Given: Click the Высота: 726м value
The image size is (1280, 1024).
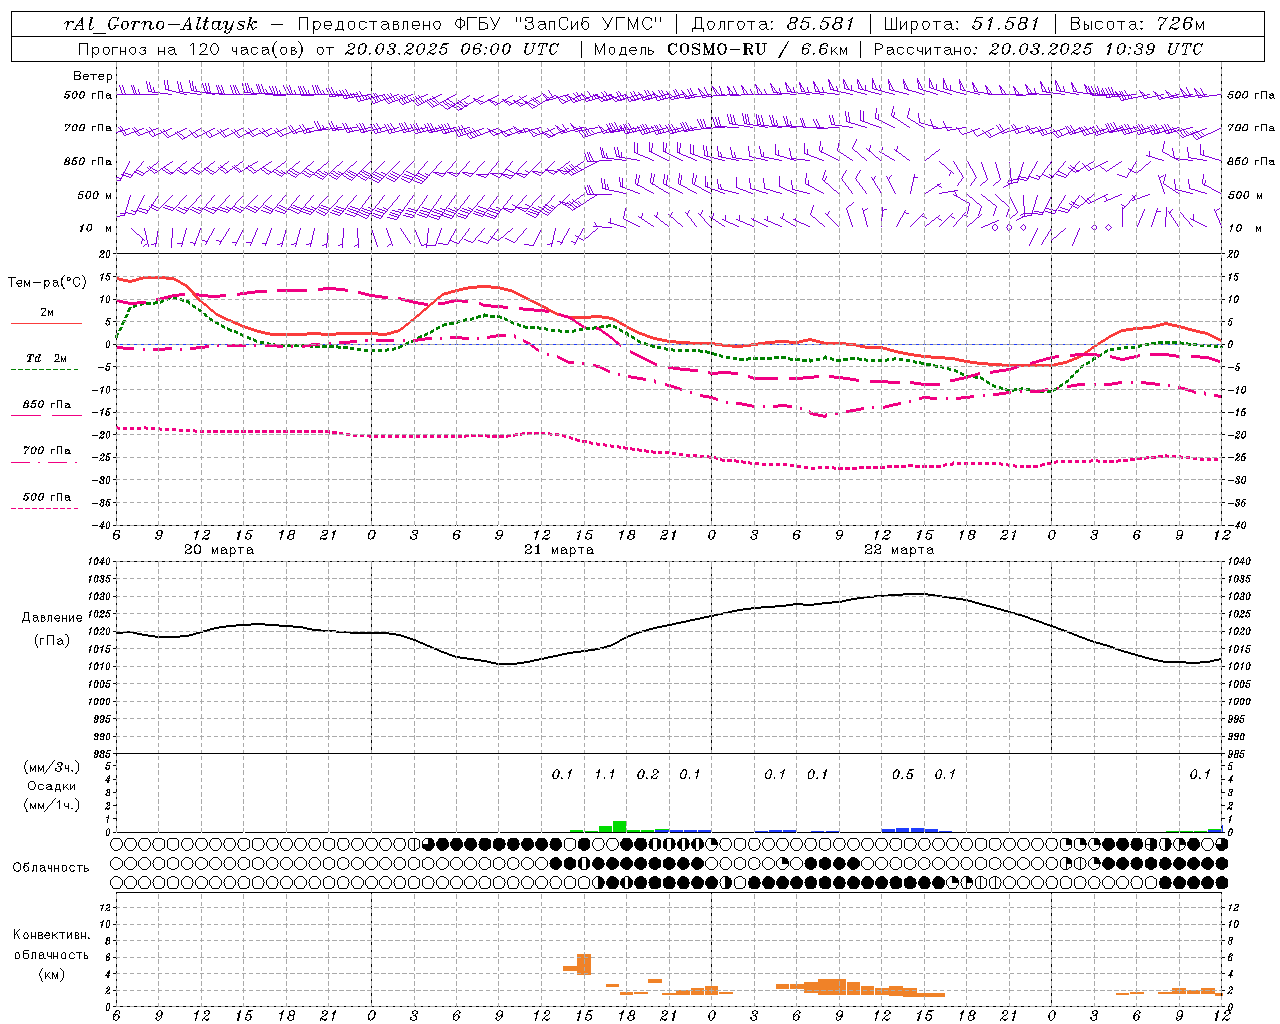Looking at the screenshot, I should (1137, 24).
